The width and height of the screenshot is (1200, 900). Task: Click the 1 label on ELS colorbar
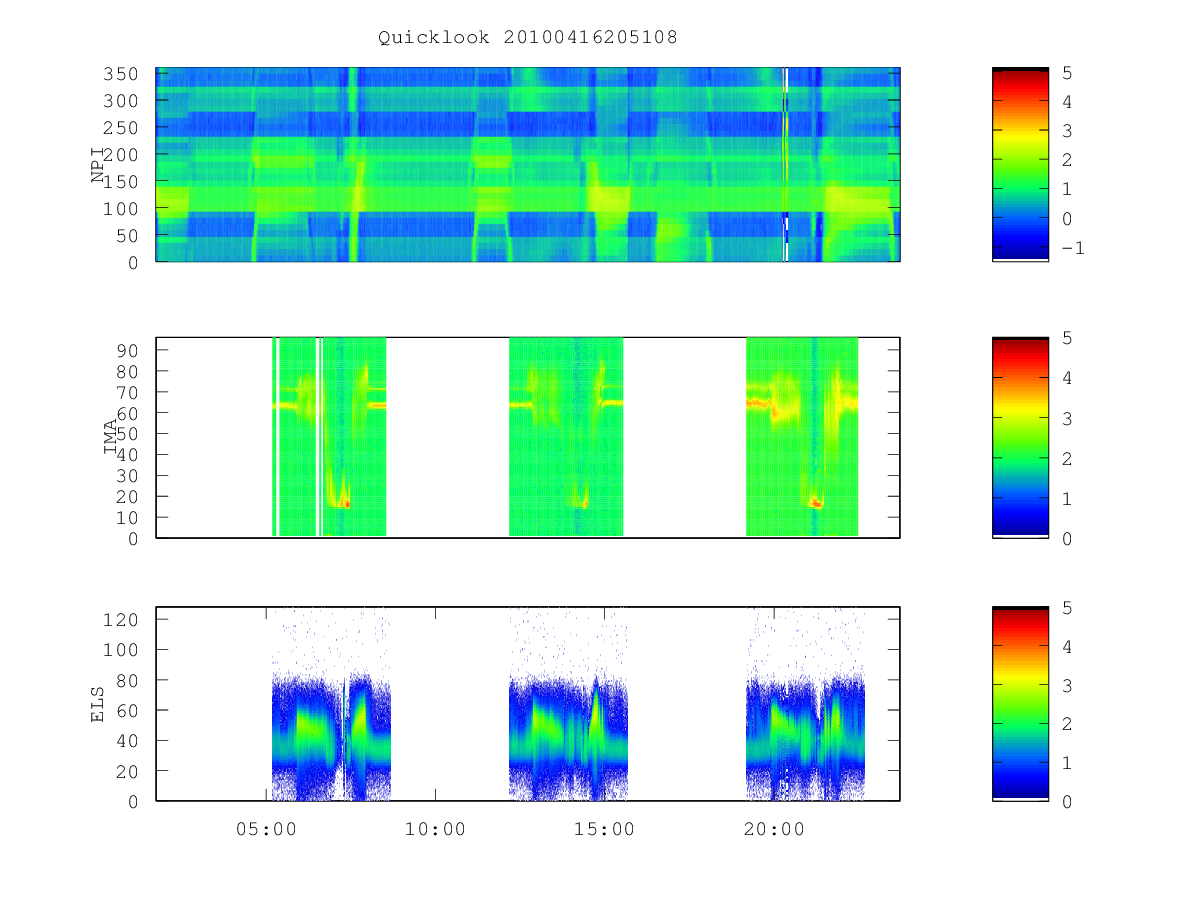pyautogui.click(x=1067, y=763)
